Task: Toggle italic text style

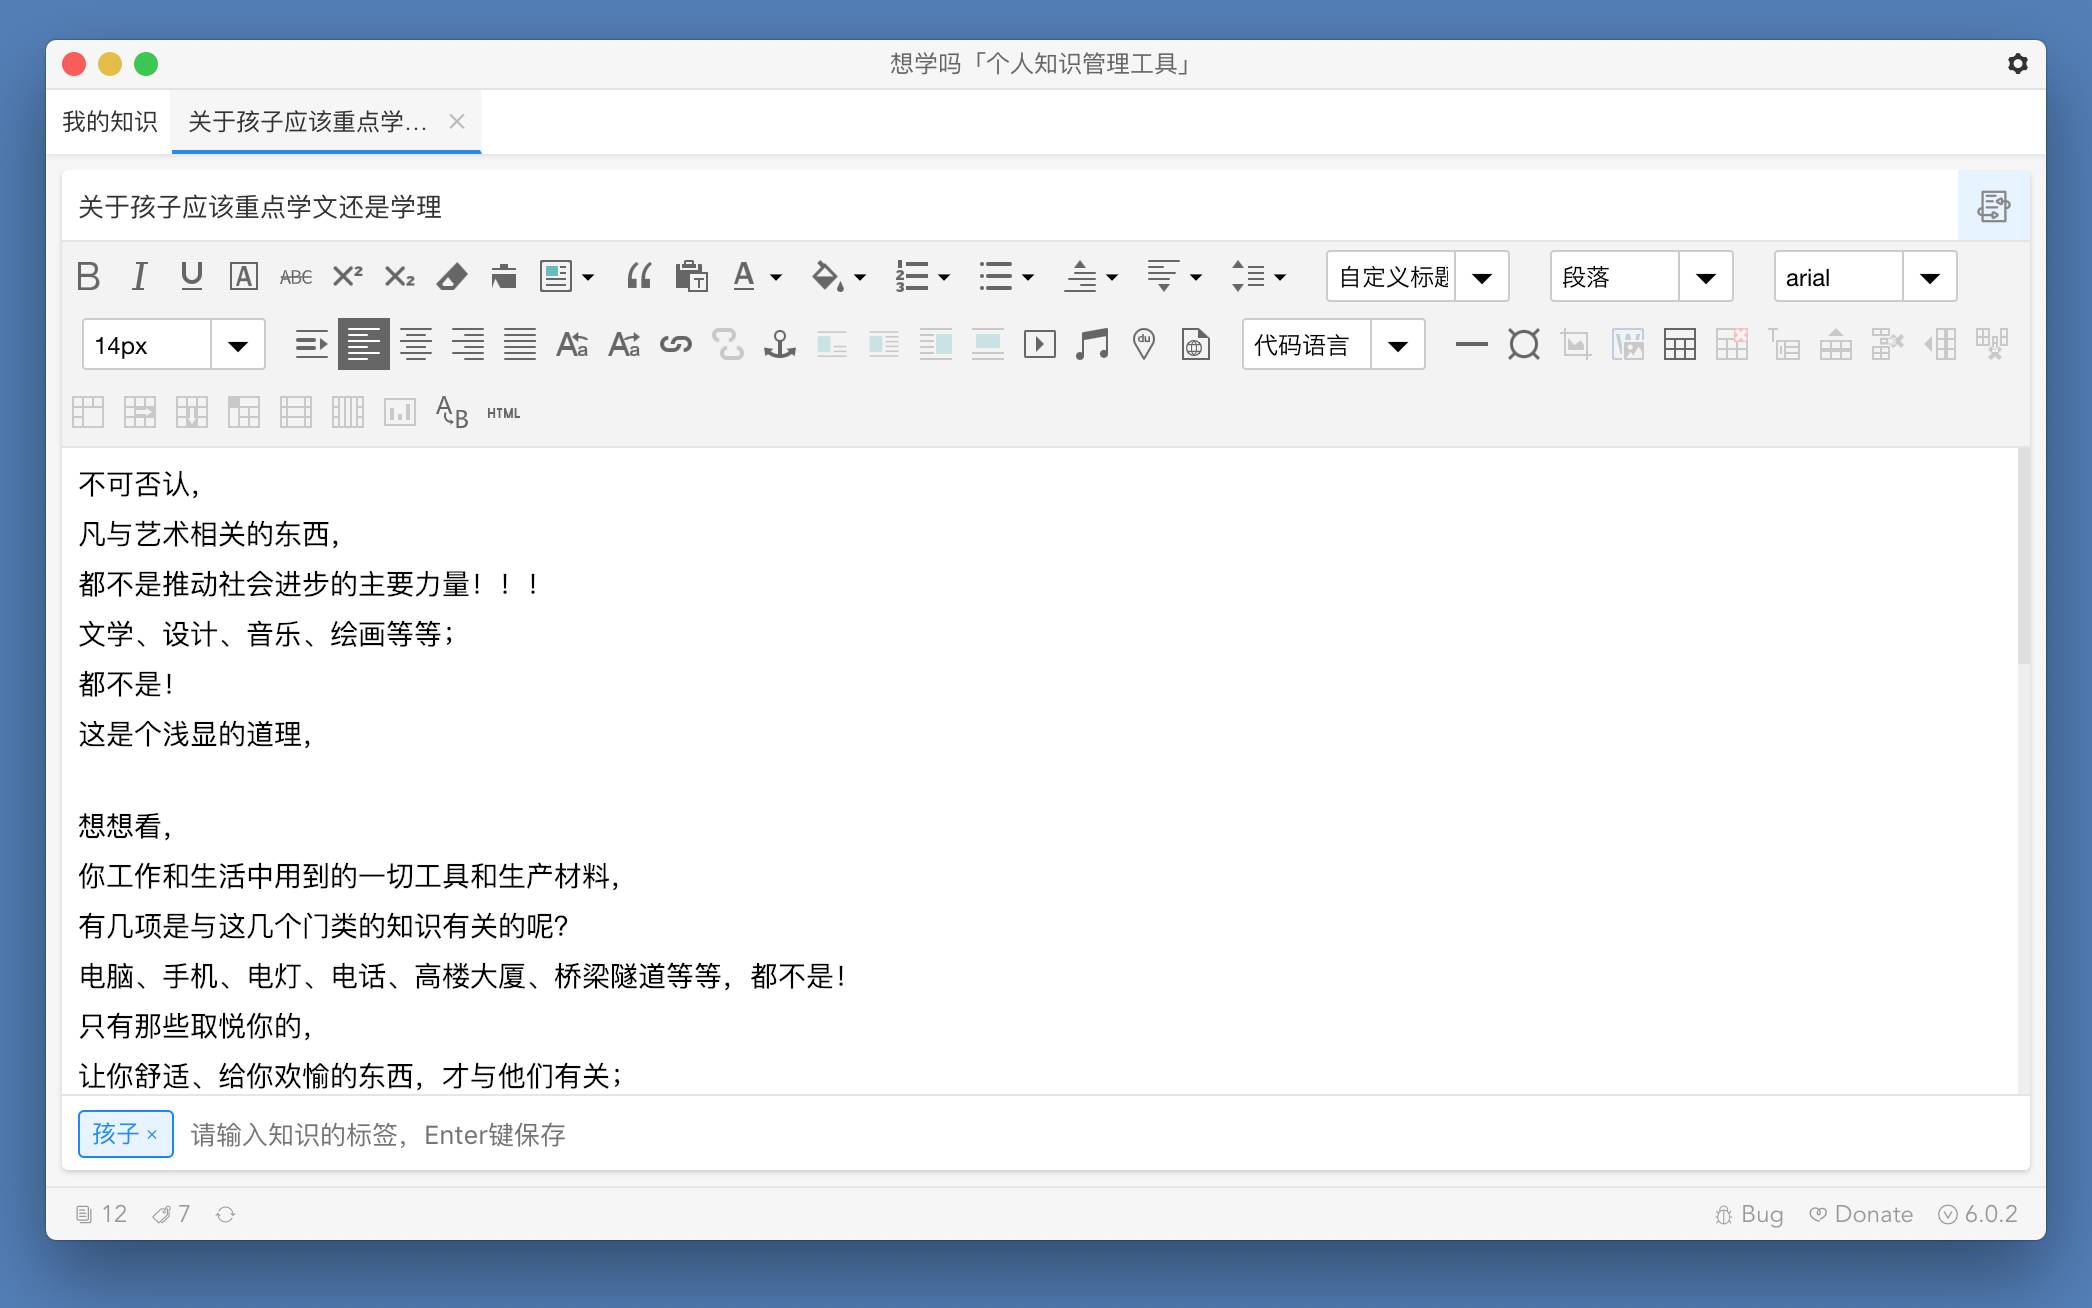Action: (x=140, y=276)
